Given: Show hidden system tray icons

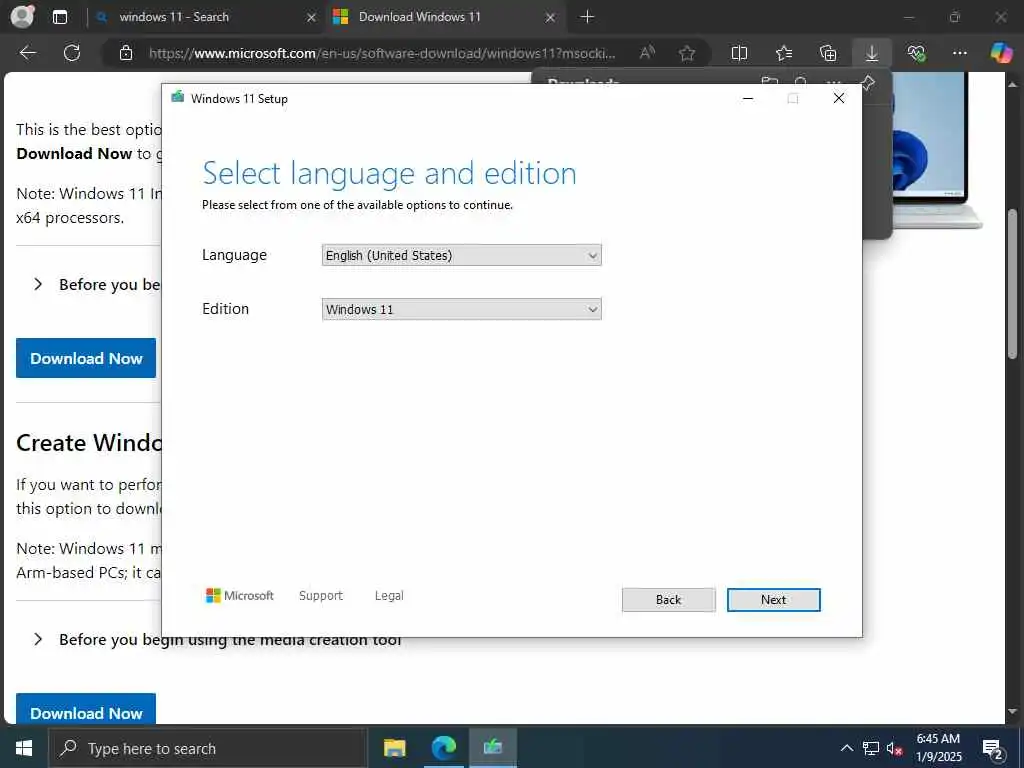Looking at the screenshot, I should [846, 748].
